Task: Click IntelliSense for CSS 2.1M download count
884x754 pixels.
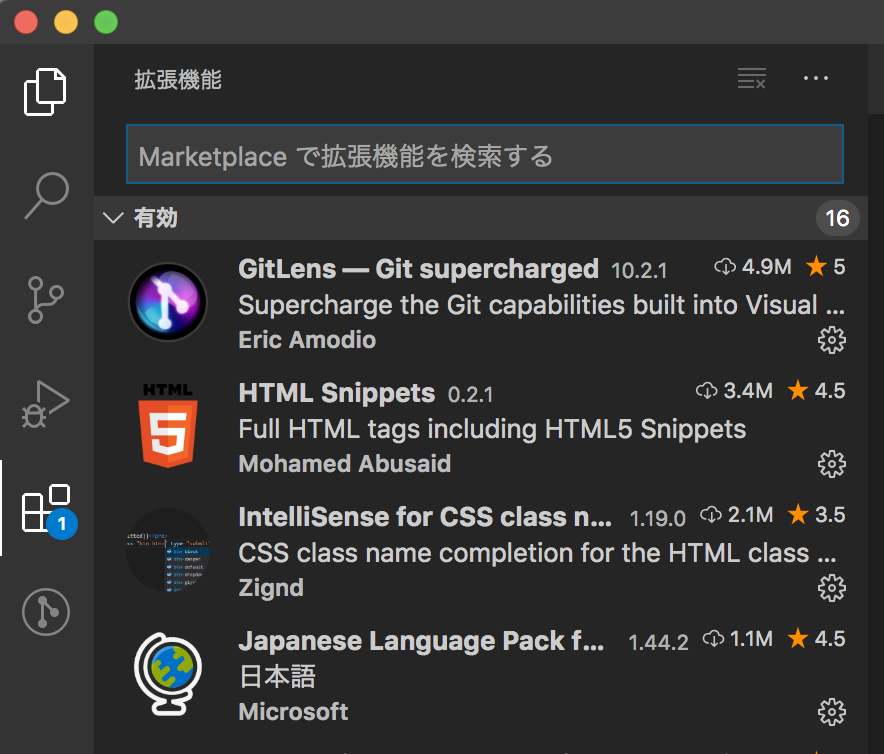Action: [736, 514]
